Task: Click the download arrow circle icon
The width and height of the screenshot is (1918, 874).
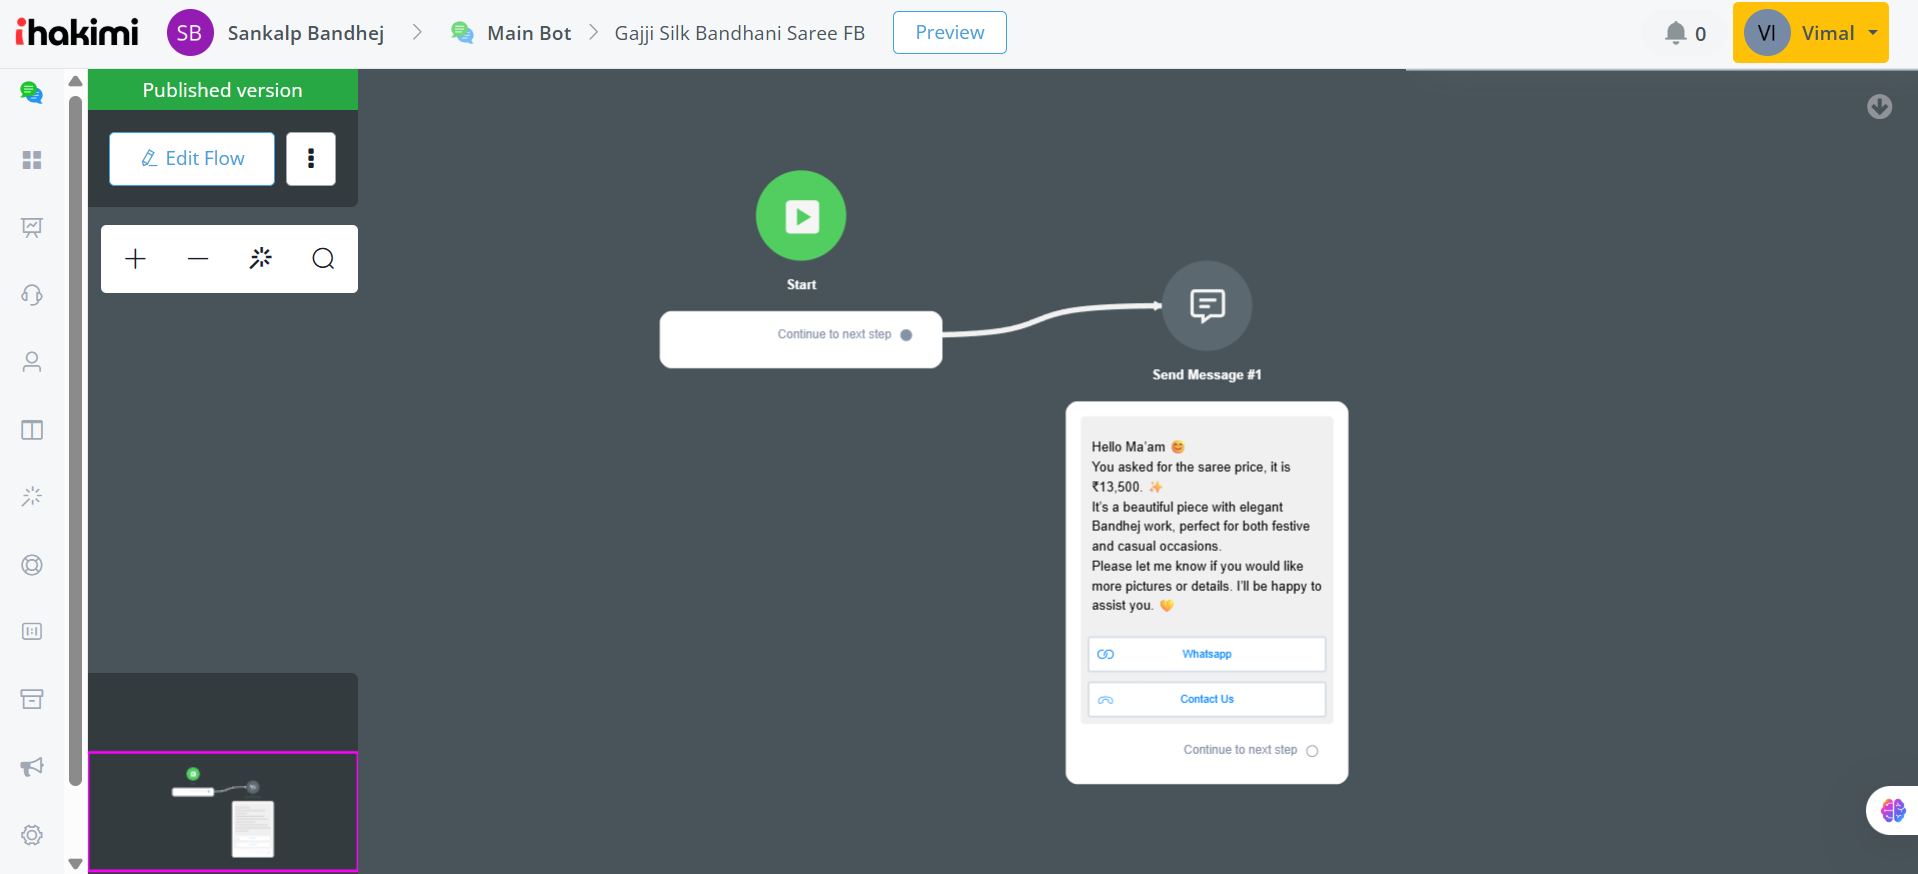Action: tap(1880, 106)
